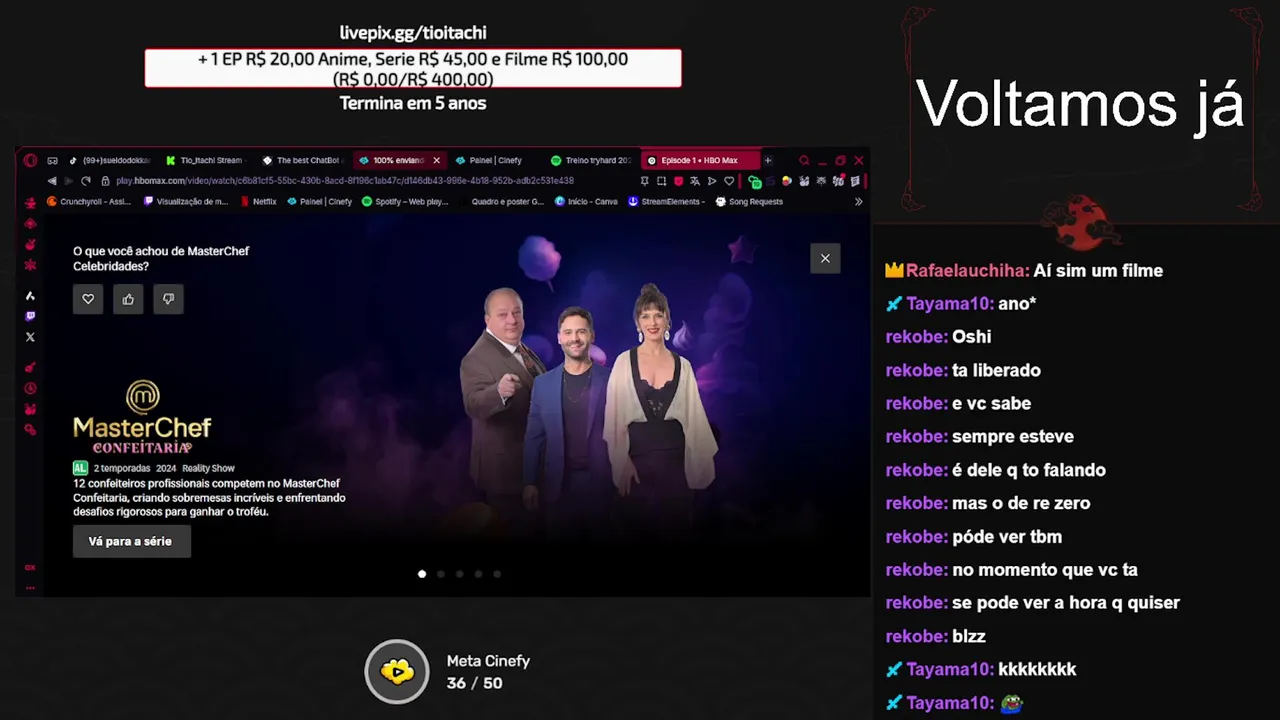Image resolution: width=1280 pixels, height=720 pixels.
Task: Open StreamElements bookmark
Action: [667, 201]
